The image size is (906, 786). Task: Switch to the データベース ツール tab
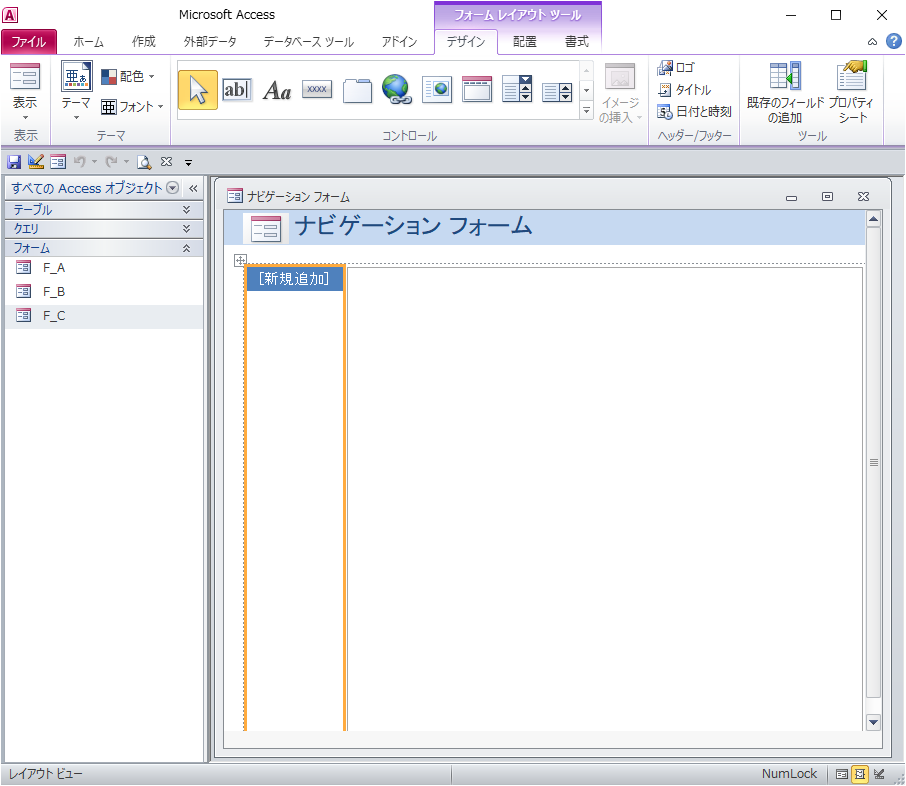pyautogui.click(x=309, y=42)
